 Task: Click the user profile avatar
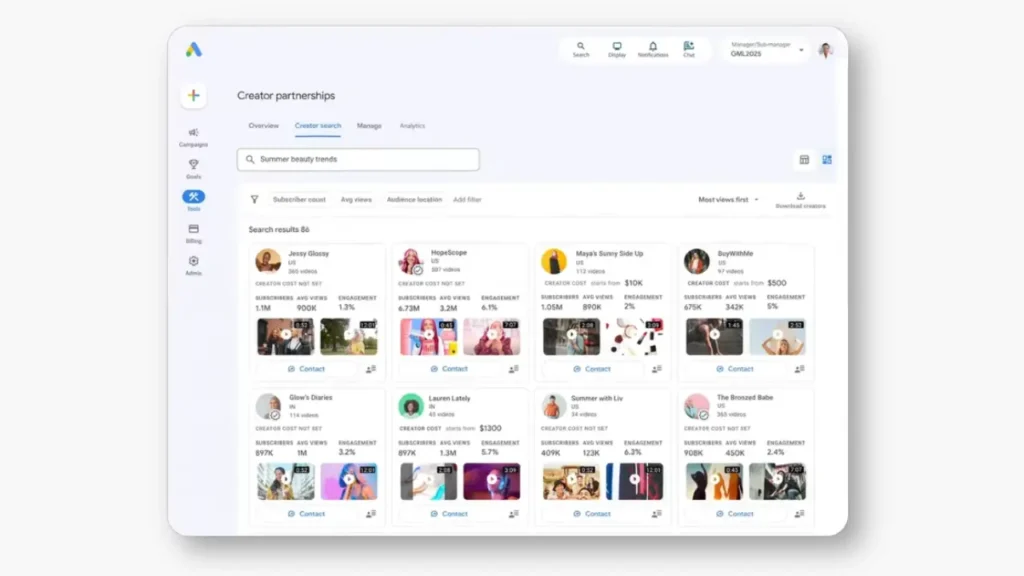click(x=825, y=50)
